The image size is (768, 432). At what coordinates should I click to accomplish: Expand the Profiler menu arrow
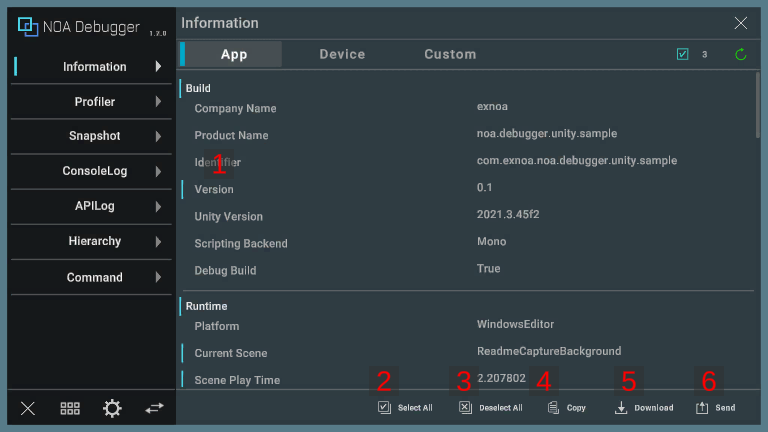click(x=158, y=102)
